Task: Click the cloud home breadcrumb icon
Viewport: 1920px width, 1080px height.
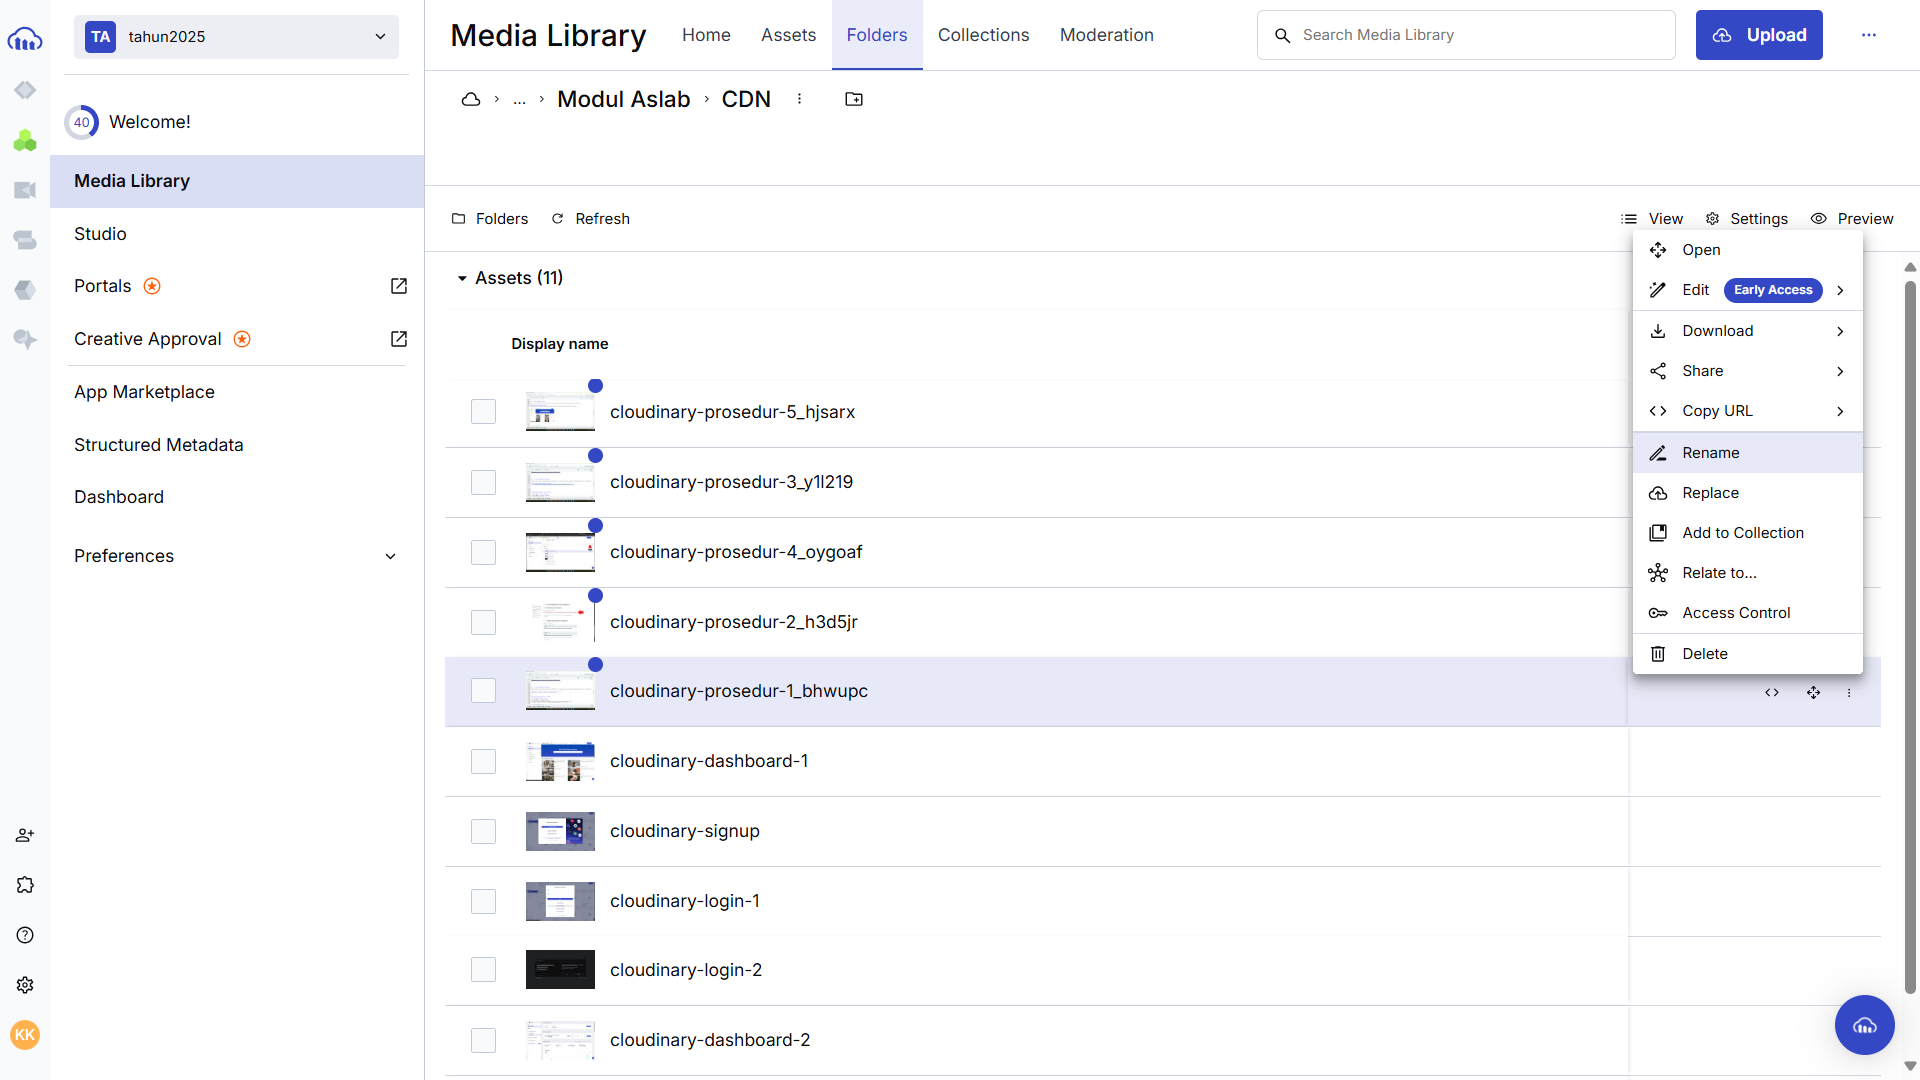Action: (x=470, y=99)
